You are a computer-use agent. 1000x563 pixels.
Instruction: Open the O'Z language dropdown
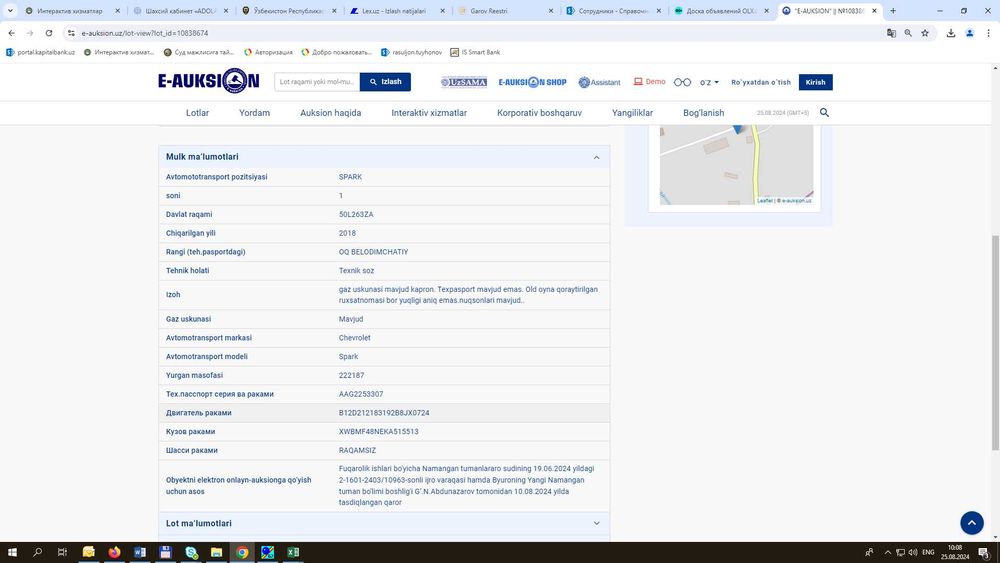(709, 82)
